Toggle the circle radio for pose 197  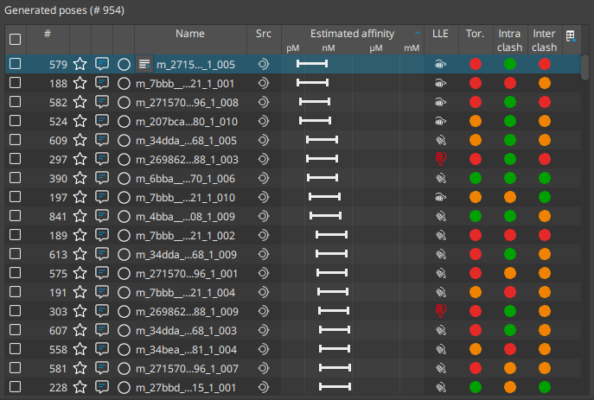(124, 197)
